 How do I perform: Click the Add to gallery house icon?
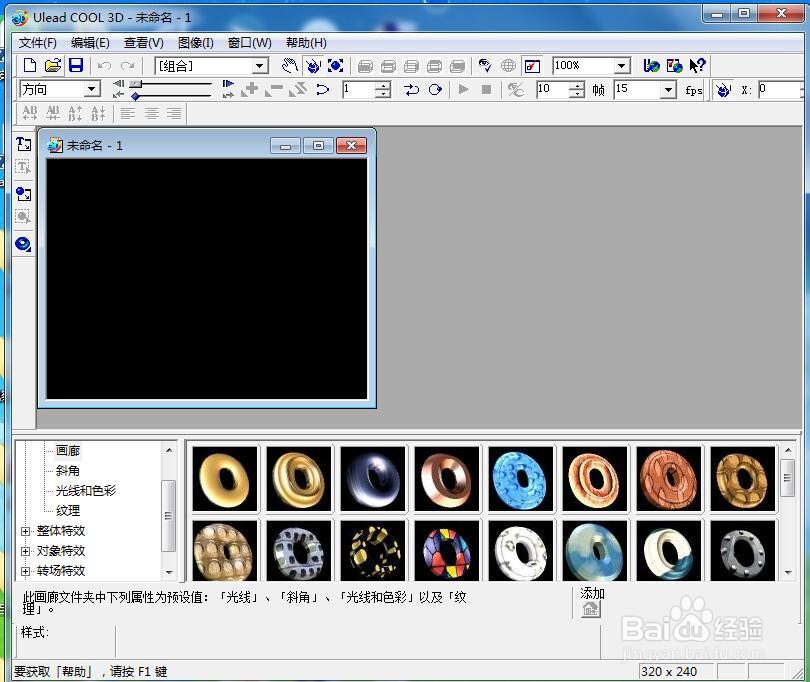591,610
